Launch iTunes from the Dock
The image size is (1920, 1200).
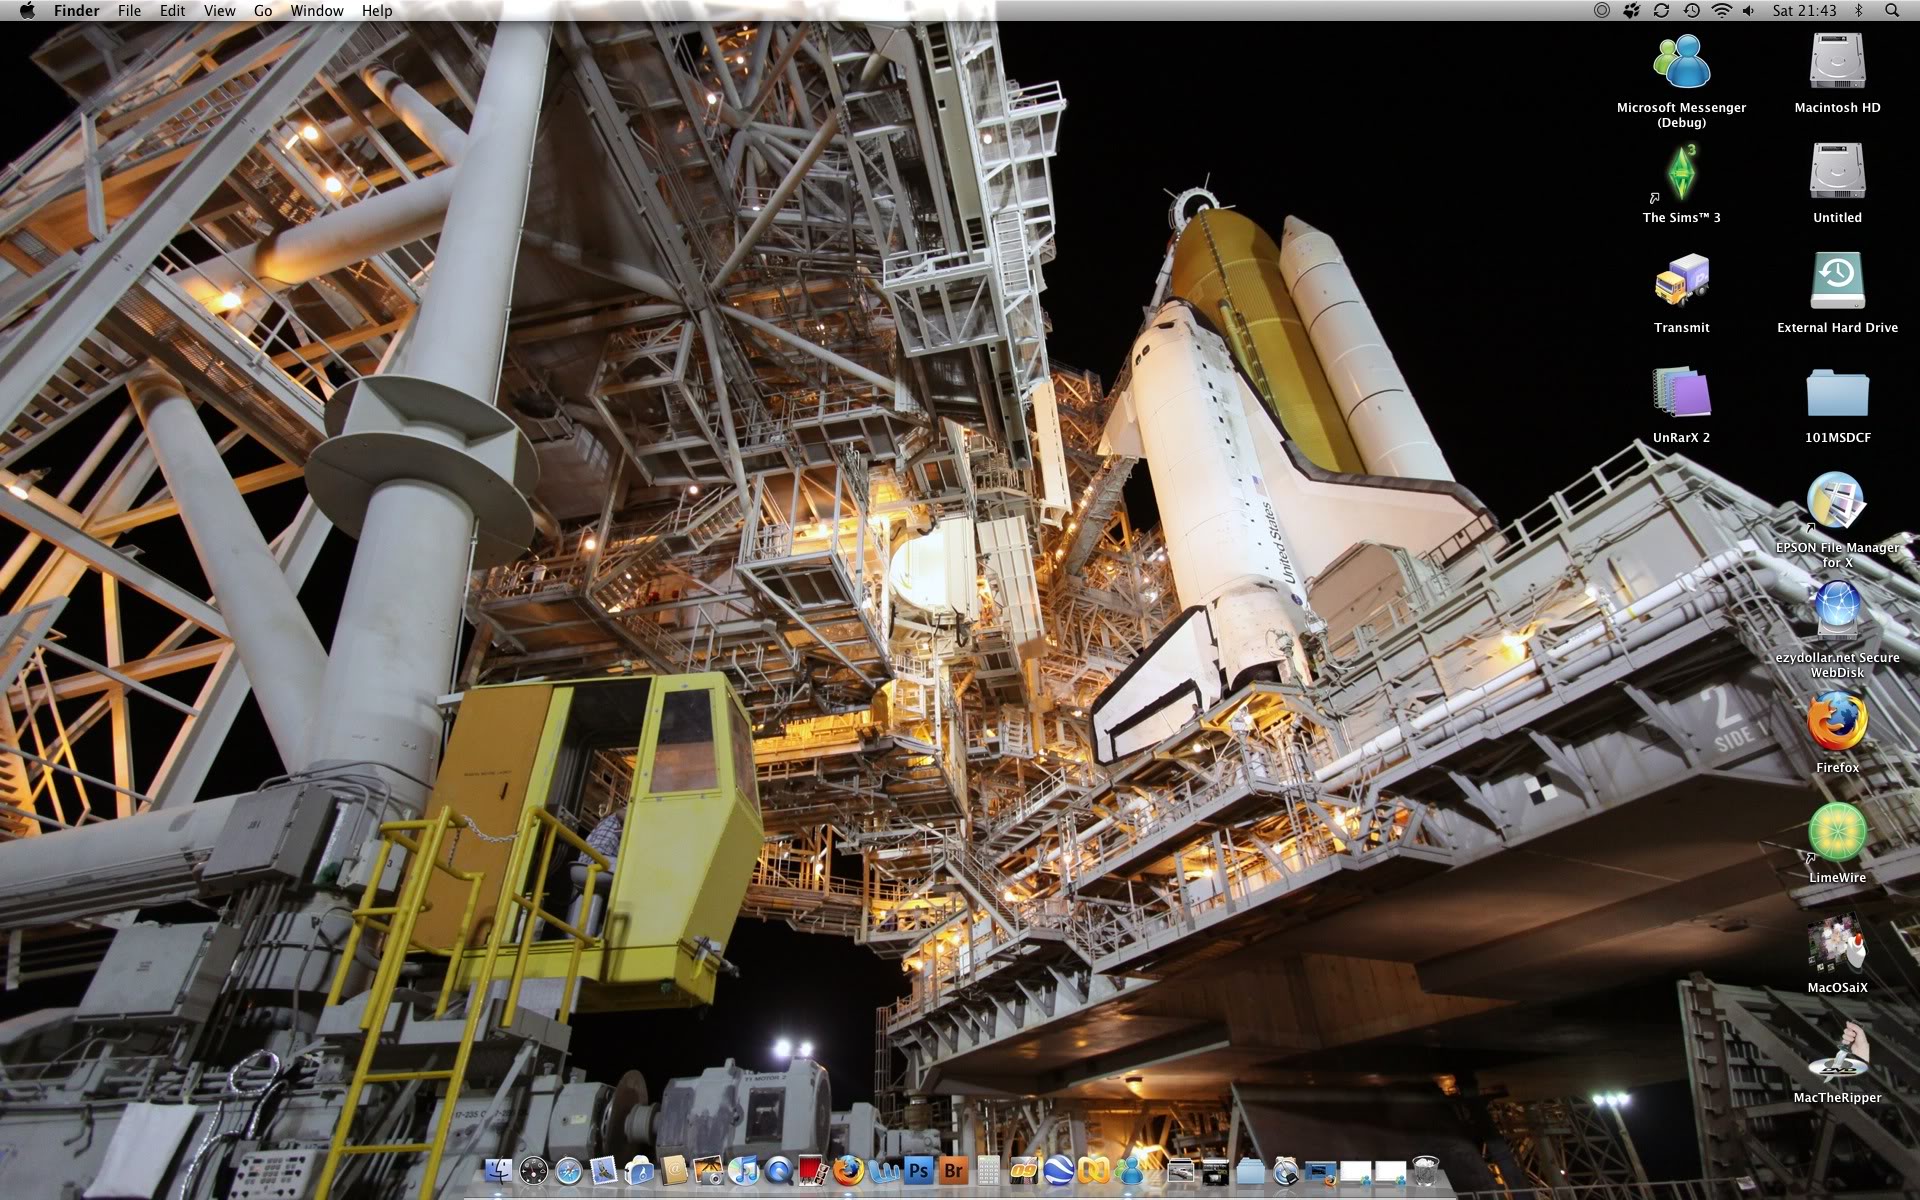743,1172
